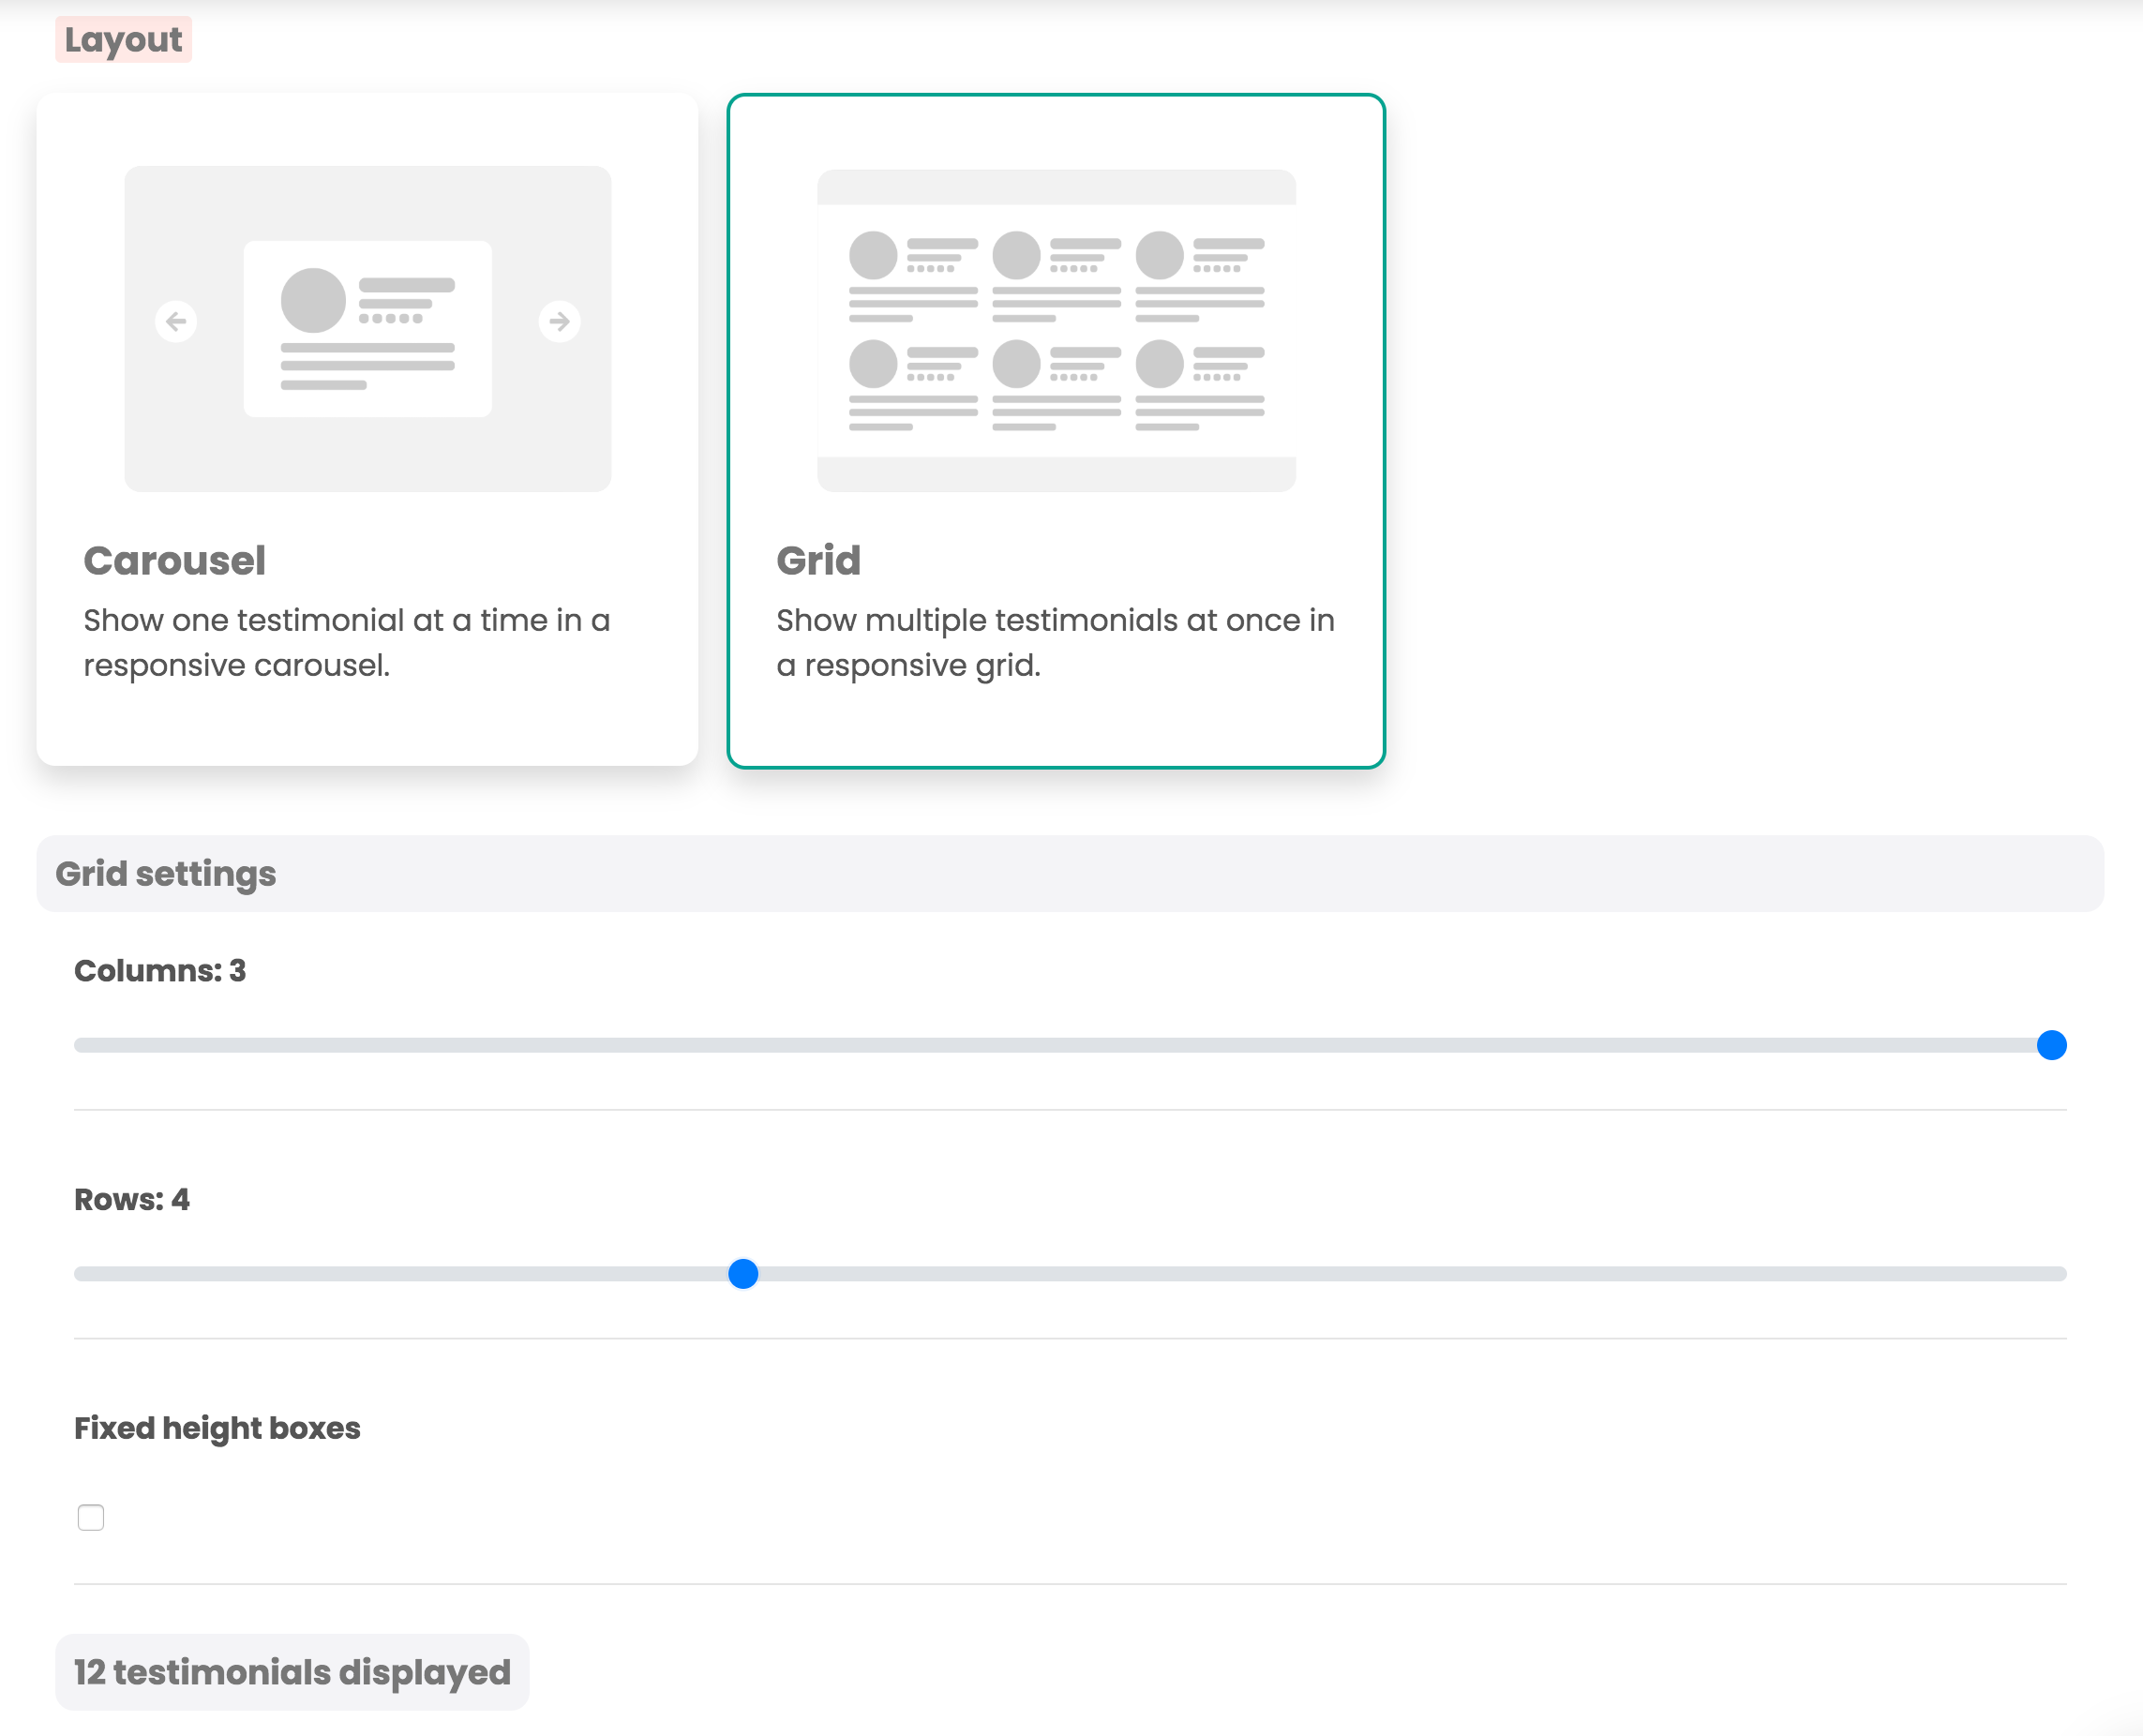The width and height of the screenshot is (2143, 1736).
Task: Click the Rows slider handle
Action: click(744, 1273)
